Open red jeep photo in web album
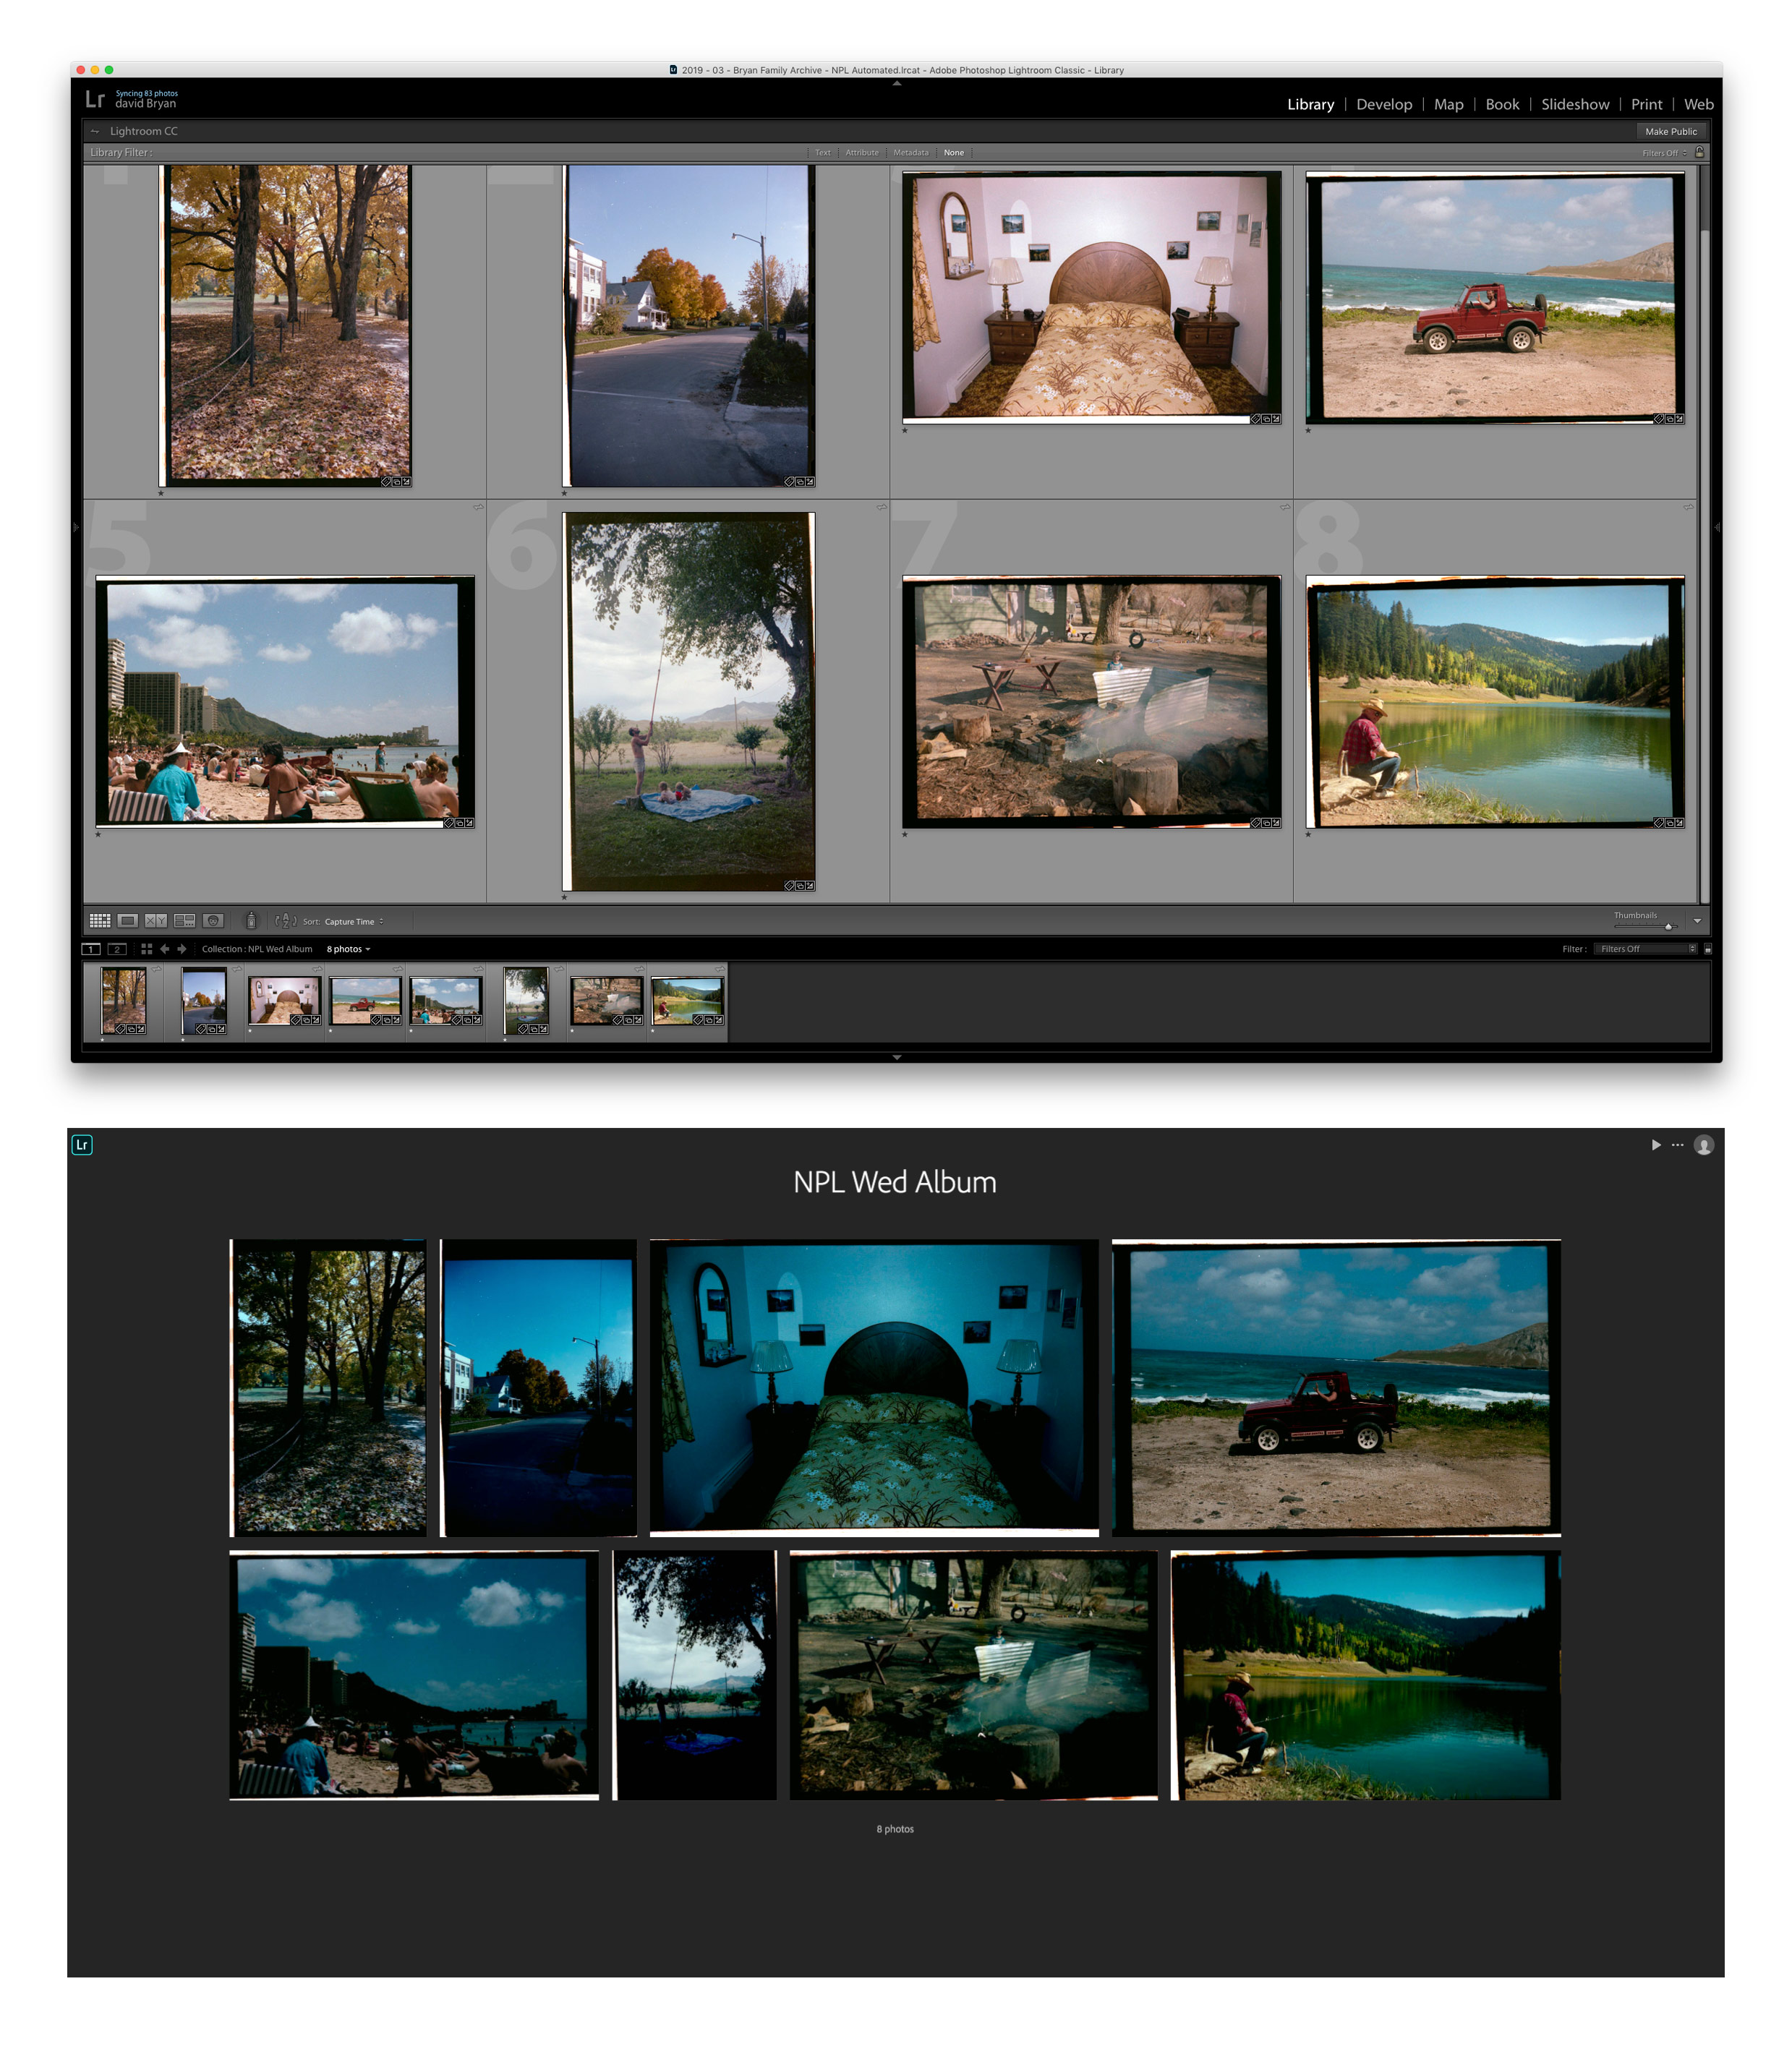Image resolution: width=1792 pixels, height=2057 pixels. [x=1336, y=1388]
